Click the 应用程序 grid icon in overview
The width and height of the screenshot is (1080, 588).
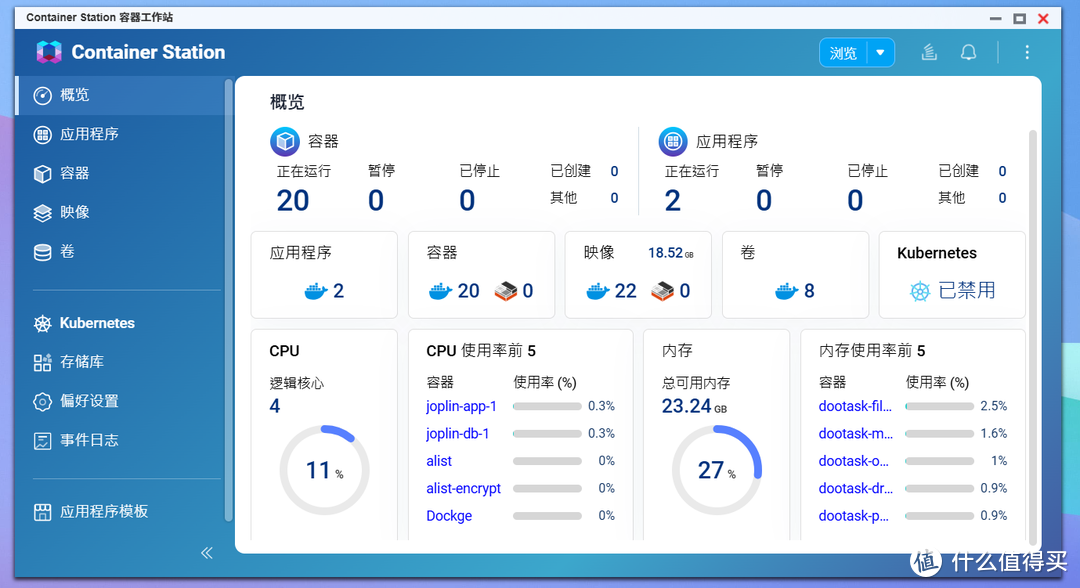pyautogui.click(x=673, y=141)
